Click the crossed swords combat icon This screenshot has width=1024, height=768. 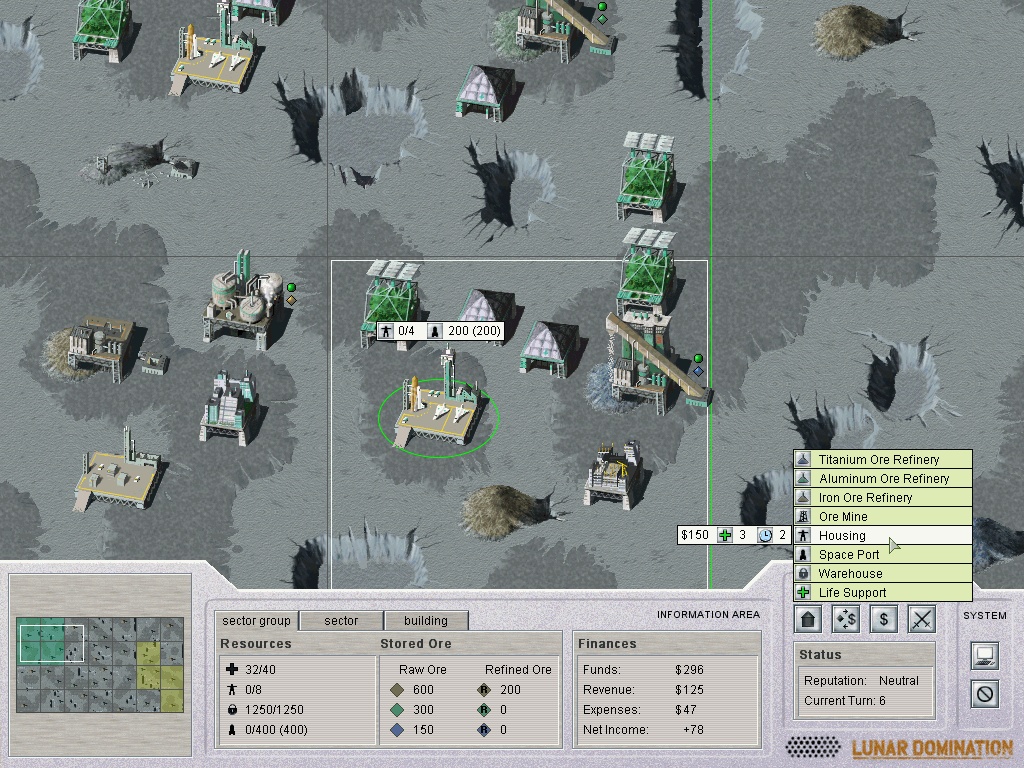(921, 619)
